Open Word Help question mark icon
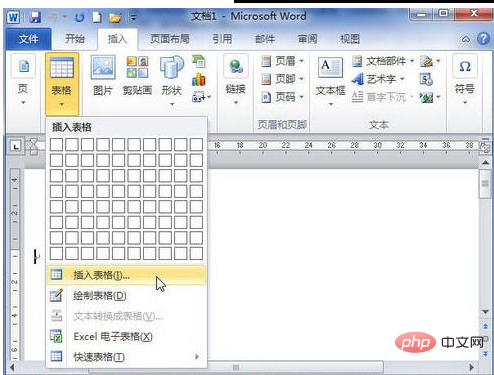Screen dimensions: 494x375 (x=483, y=39)
